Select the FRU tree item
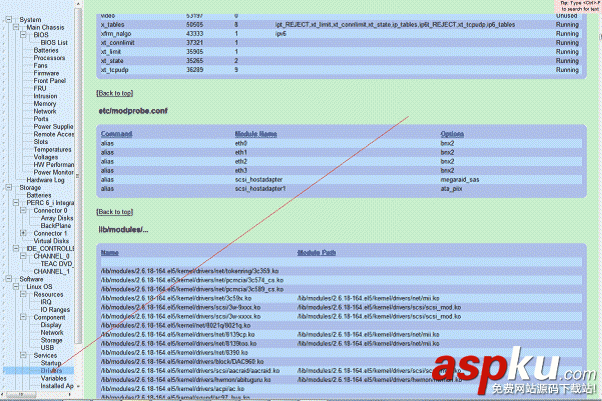 [x=40, y=88]
